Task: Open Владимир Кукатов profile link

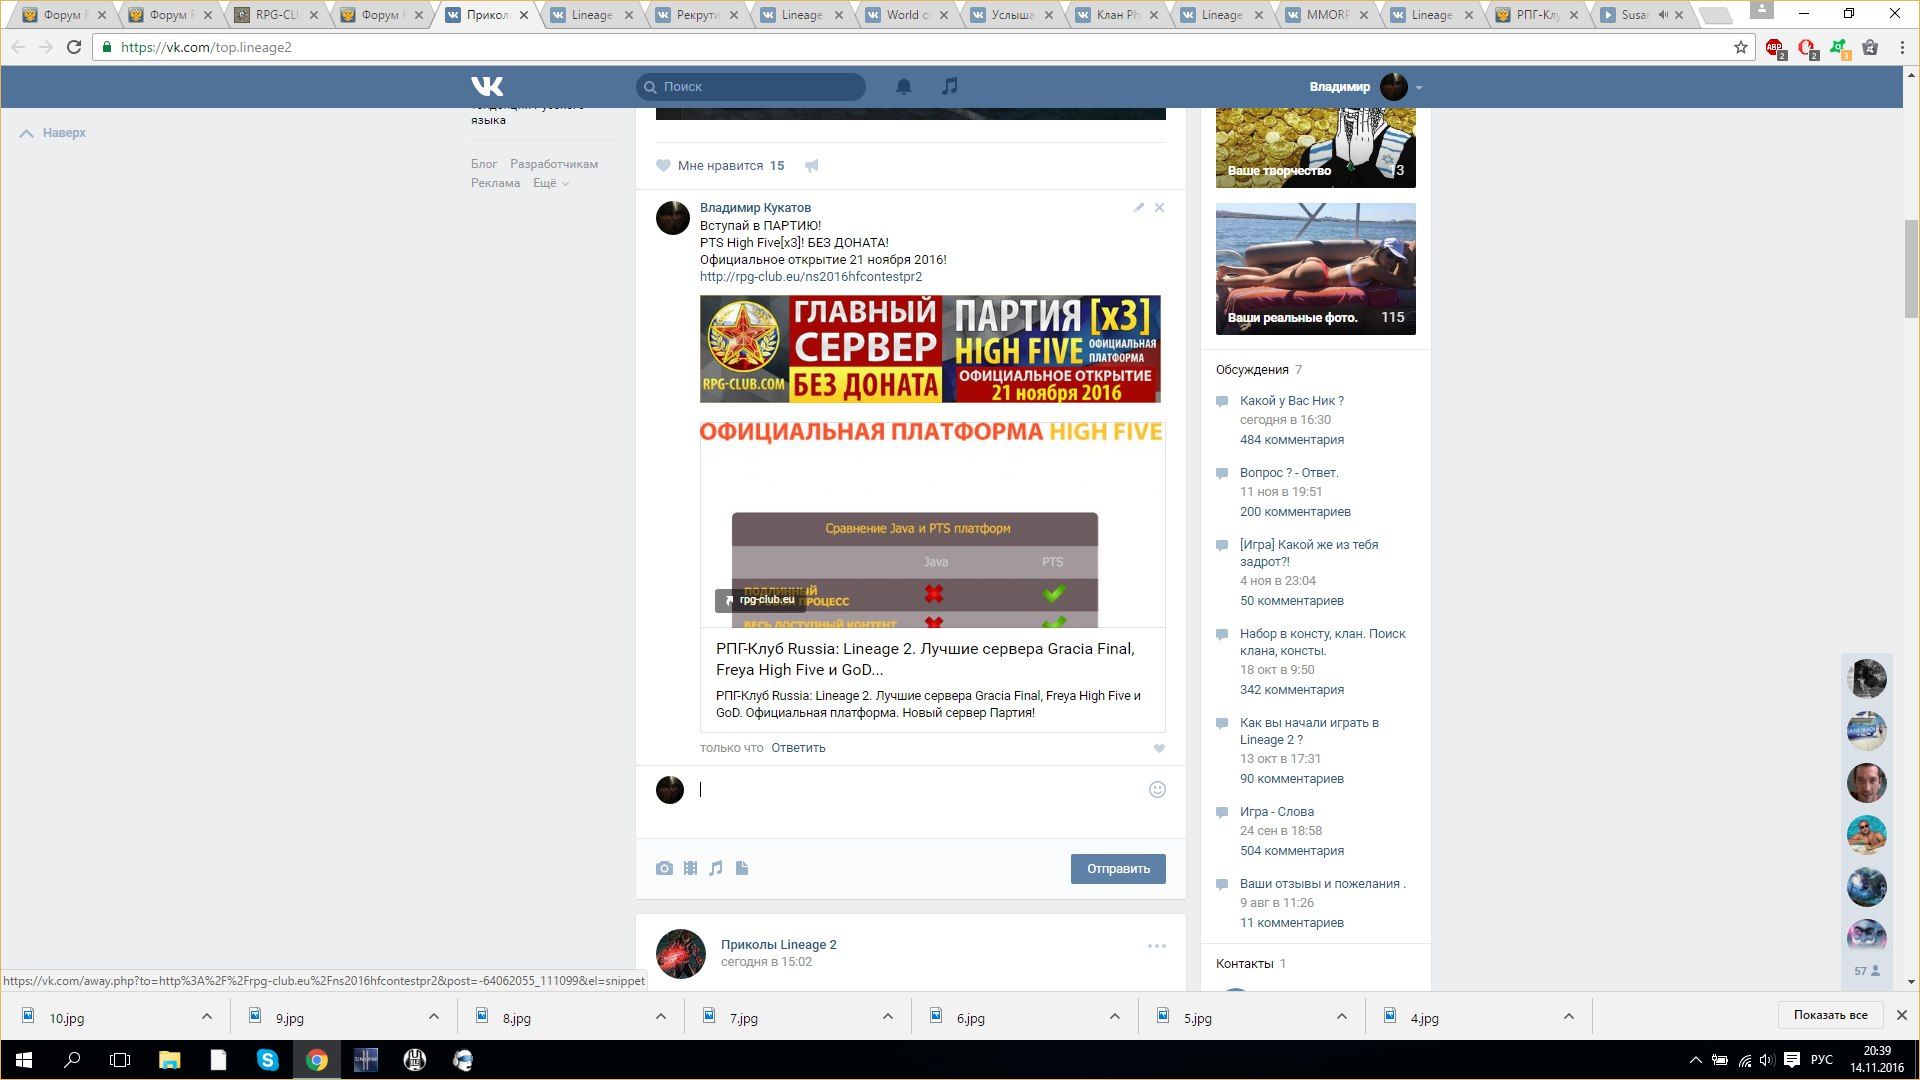Action: [x=755, y=208]
